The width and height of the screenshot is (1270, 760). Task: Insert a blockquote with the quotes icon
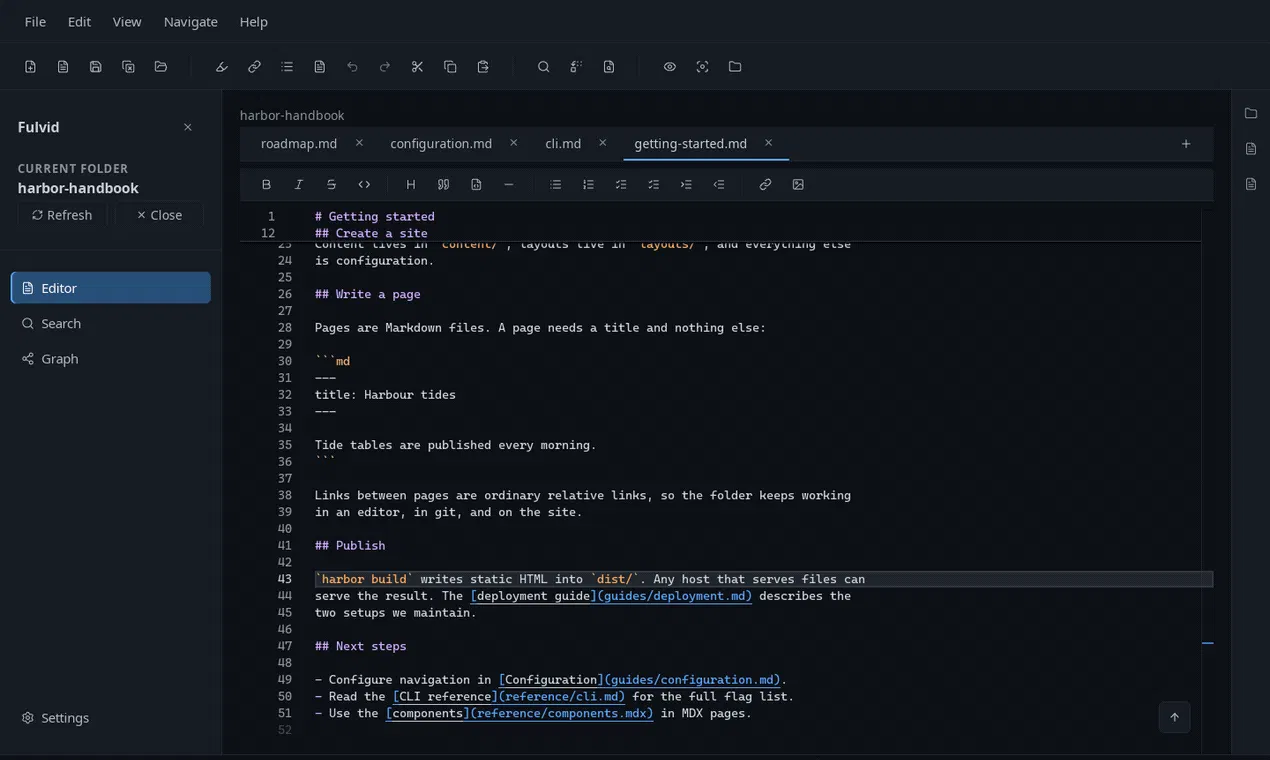tap(443, 185)
